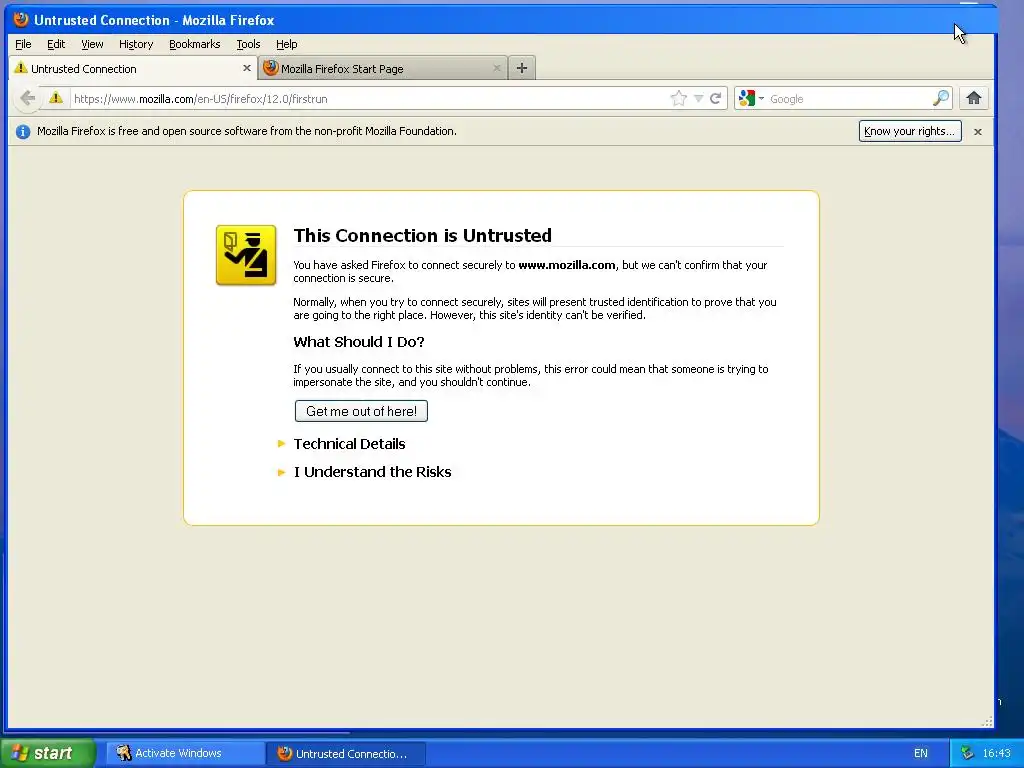
Task: Open the File menu
Action: (x=23, y=44)
